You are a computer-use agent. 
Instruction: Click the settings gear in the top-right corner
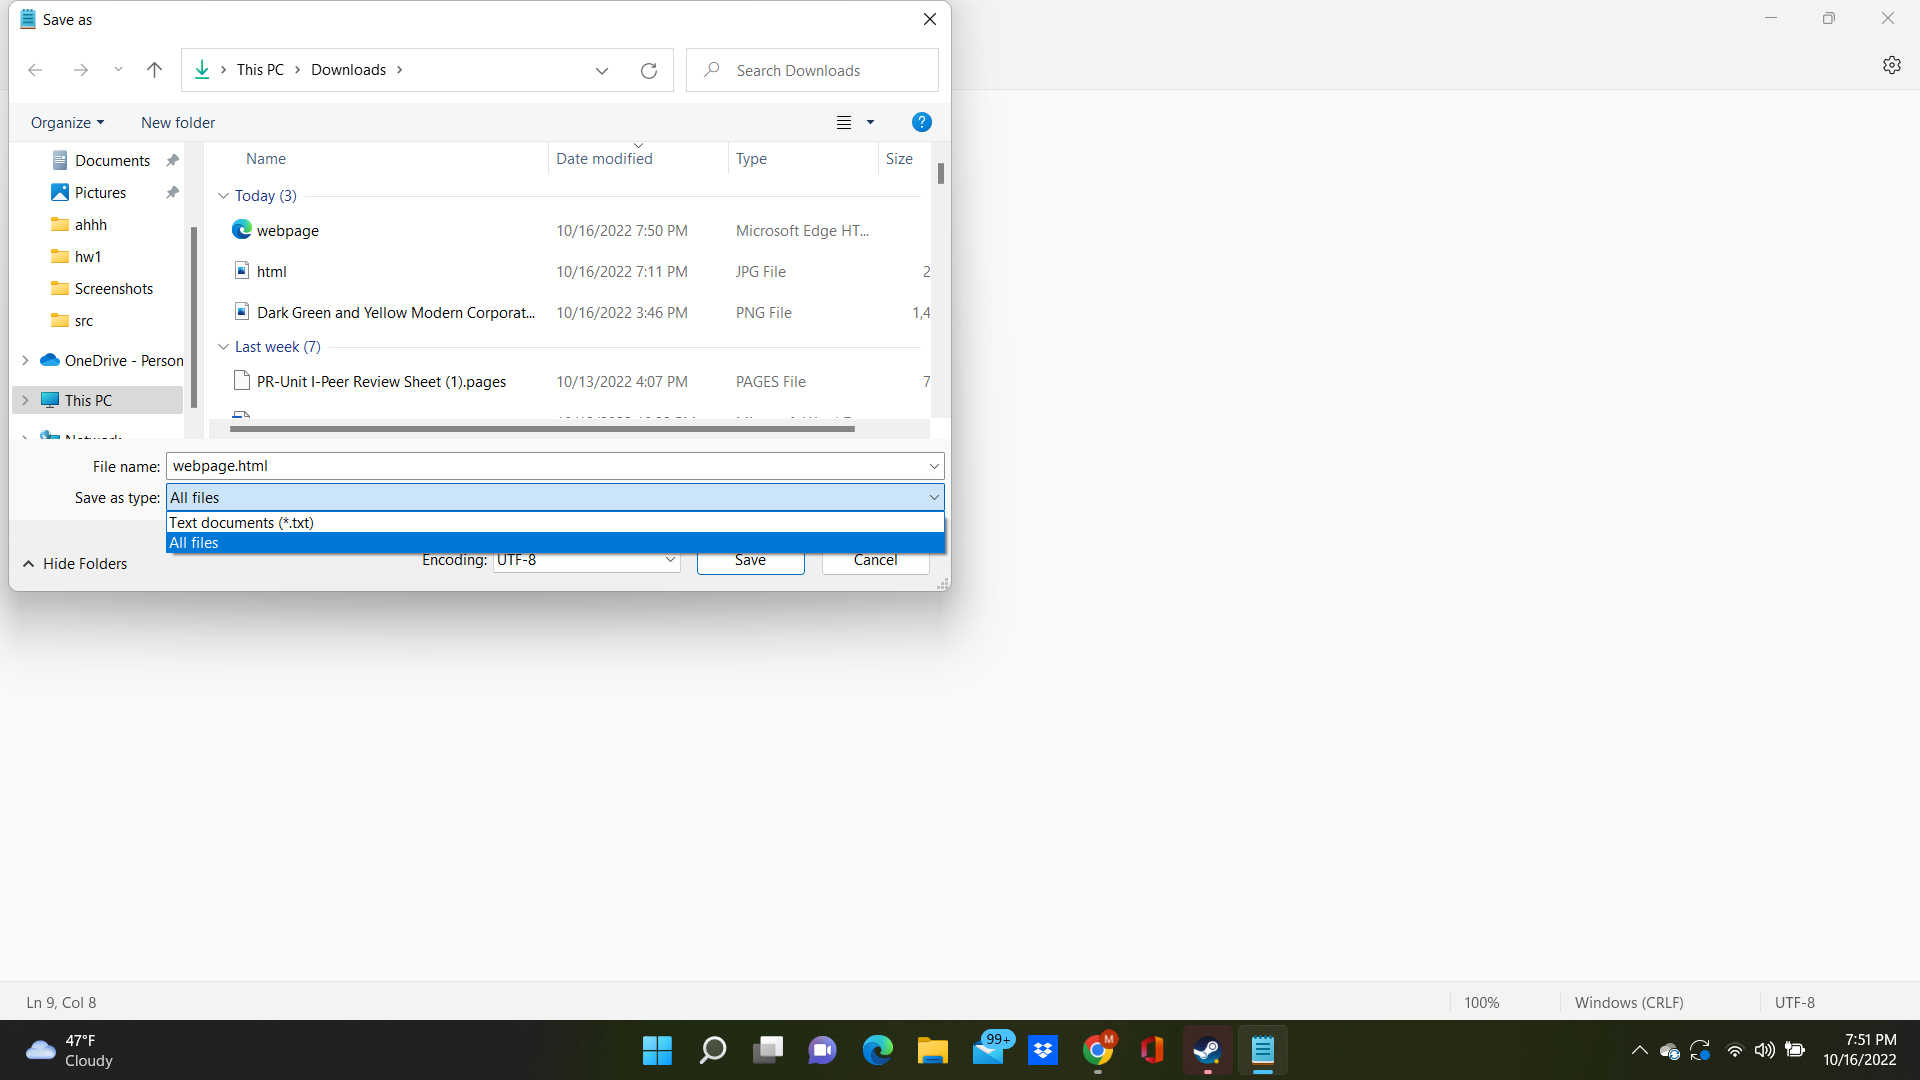pos(1892,65)
